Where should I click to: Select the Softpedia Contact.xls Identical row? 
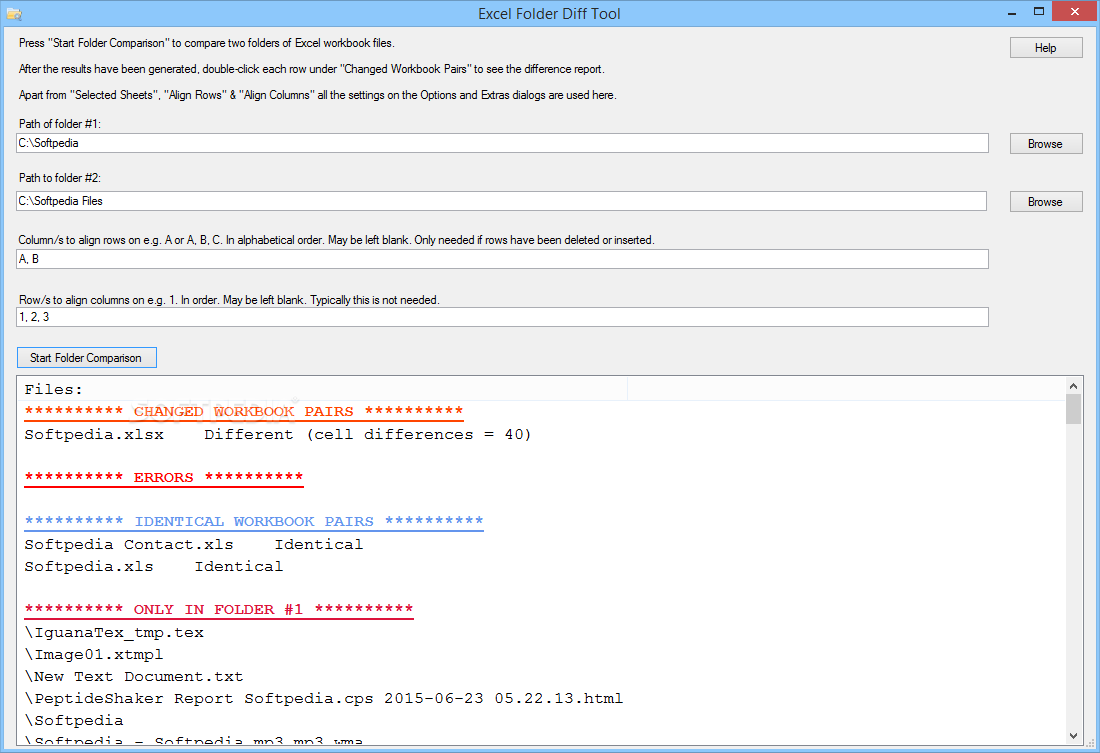[x=194, y=544]
